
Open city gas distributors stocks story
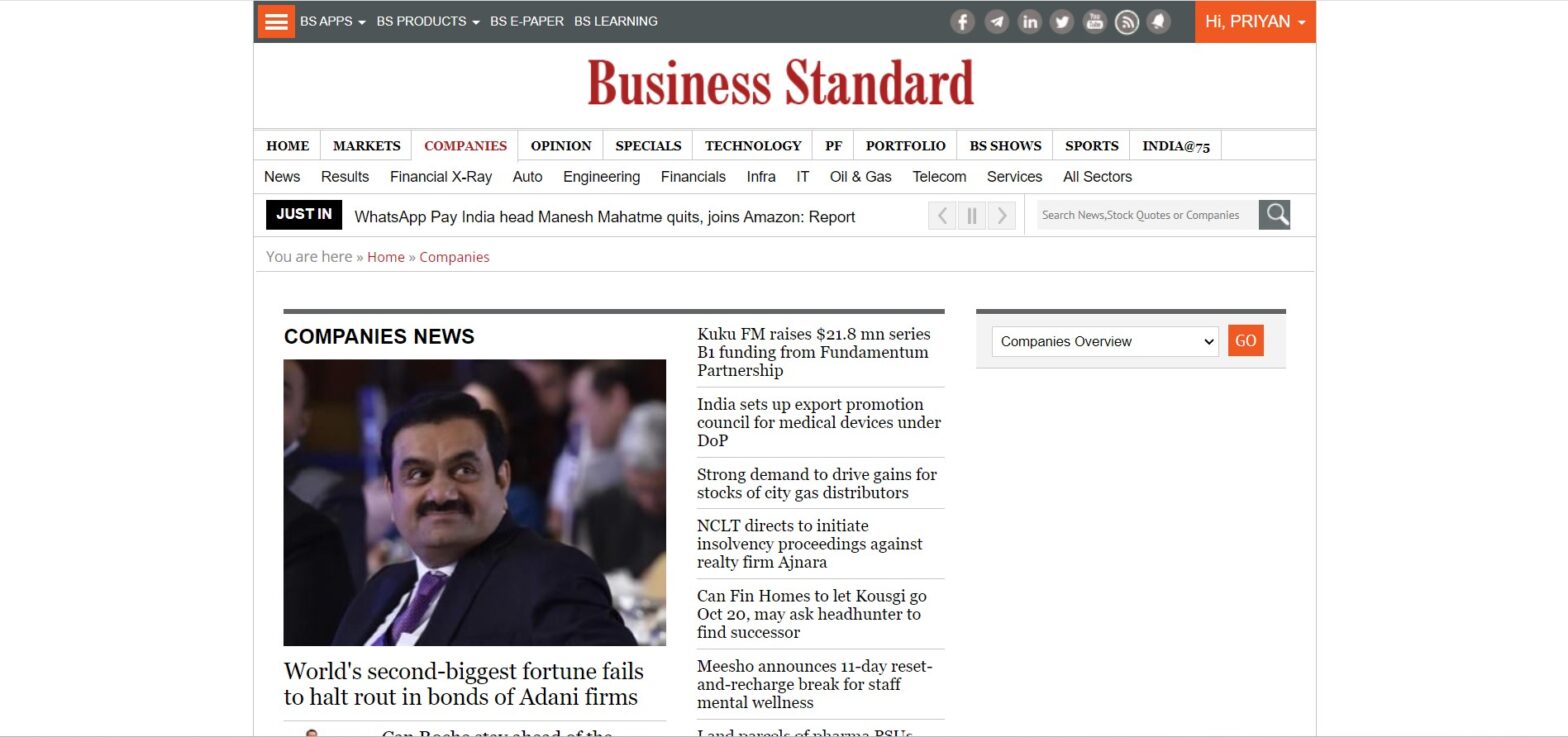817,483
